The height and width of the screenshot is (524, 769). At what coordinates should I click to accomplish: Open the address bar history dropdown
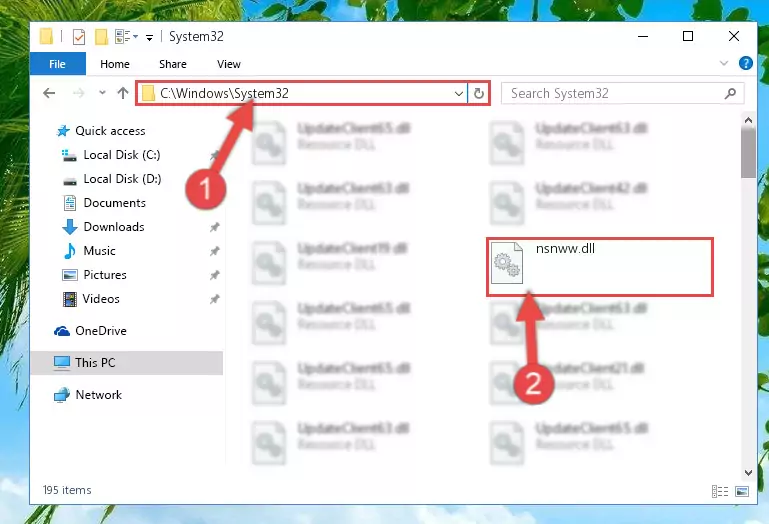coord(459,93)
